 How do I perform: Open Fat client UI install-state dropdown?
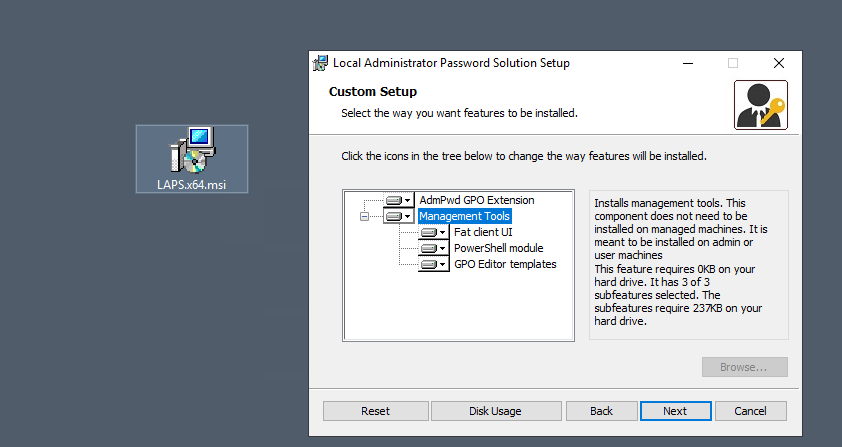click(433, 233)
